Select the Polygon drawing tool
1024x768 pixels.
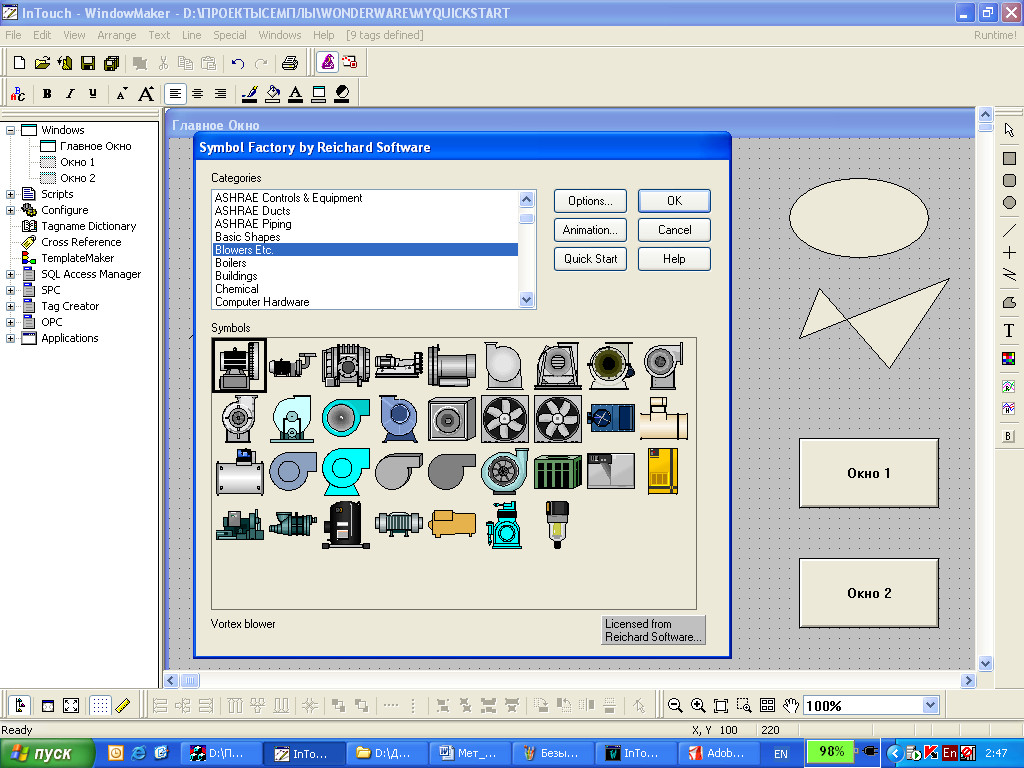1009,302
